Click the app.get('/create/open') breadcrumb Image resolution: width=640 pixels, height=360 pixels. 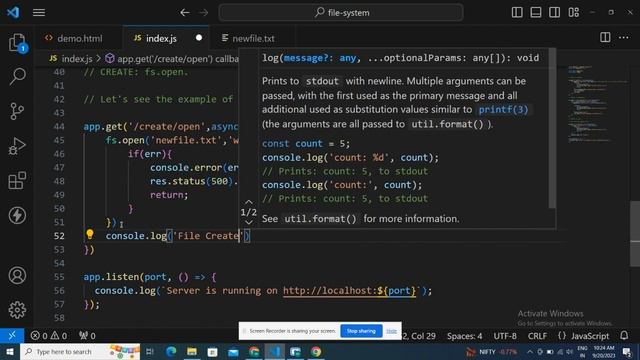click(x=172, y=59)
